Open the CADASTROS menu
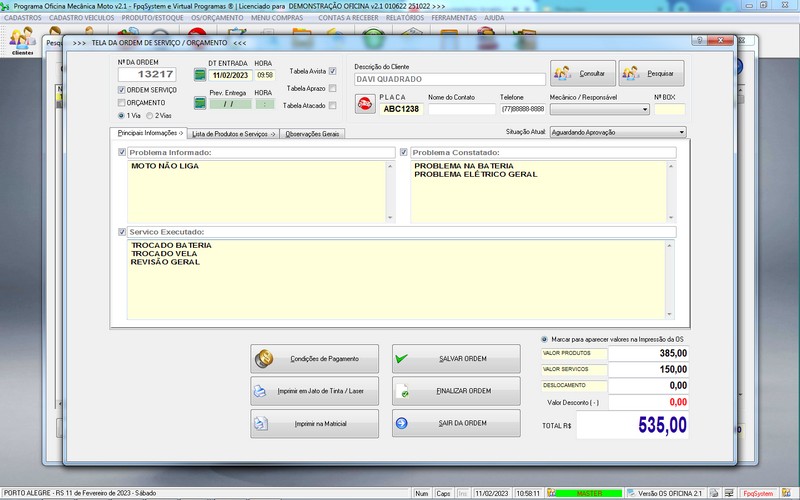This screenshot has width=800, height=500. pos(23,18)
